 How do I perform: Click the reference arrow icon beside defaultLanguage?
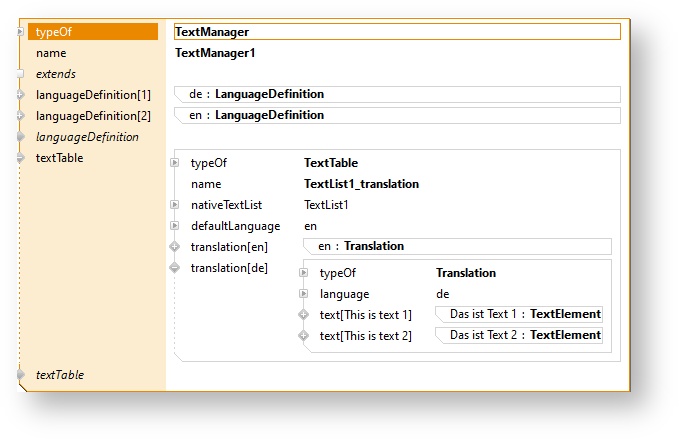point(175,226)
